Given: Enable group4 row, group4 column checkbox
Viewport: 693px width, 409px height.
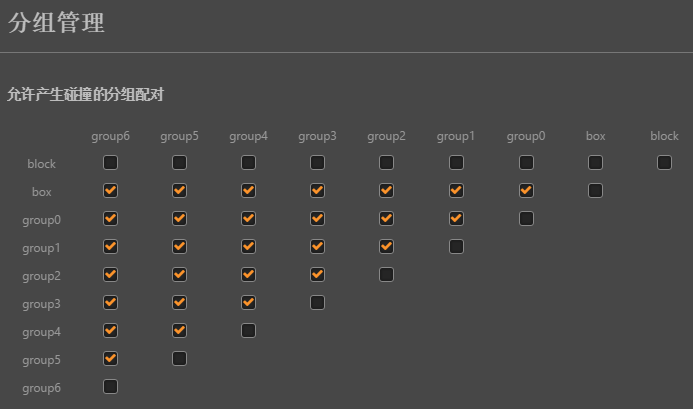Looking at the screenshot, I should (248, 330).
